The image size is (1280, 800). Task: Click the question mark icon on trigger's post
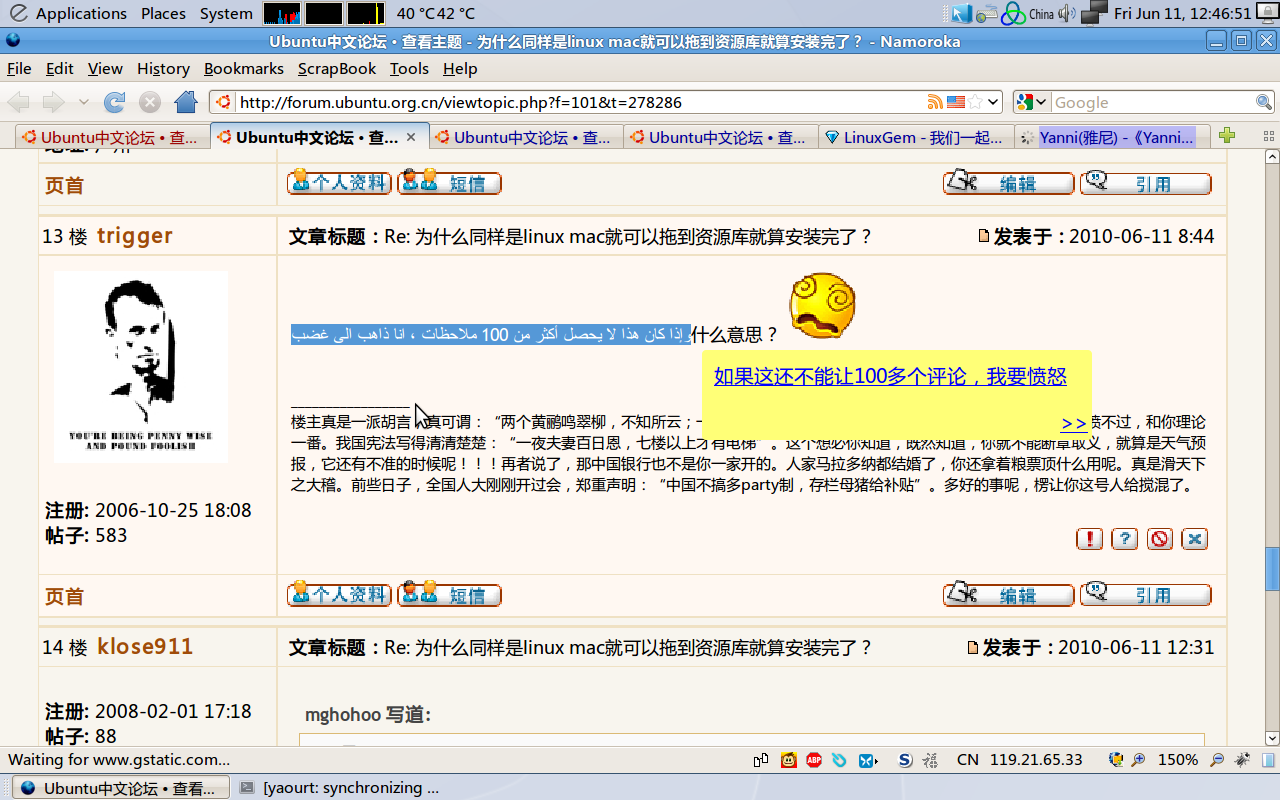(1125, 539)
